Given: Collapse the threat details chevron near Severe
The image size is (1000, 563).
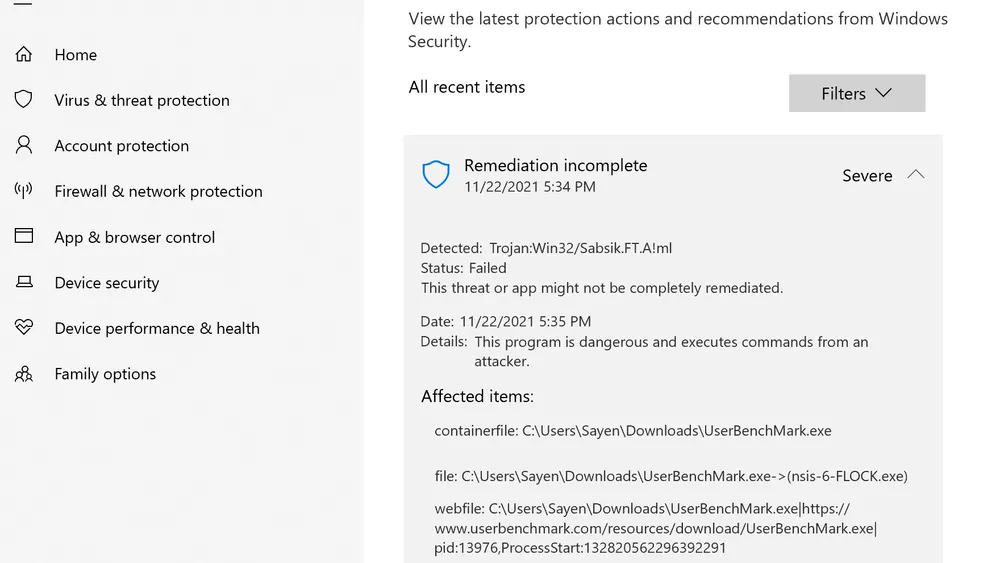Looking at the screenshot, I should [915, 174].
